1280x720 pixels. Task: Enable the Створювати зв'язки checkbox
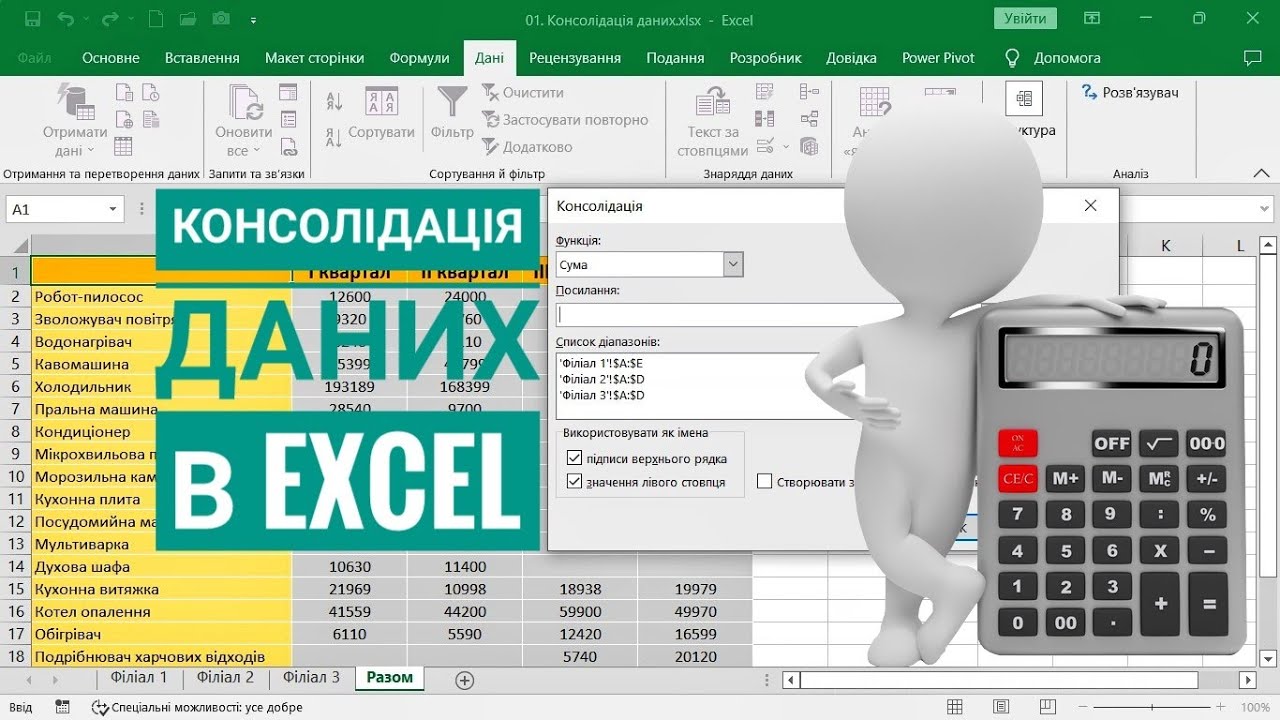click(765, 481)
